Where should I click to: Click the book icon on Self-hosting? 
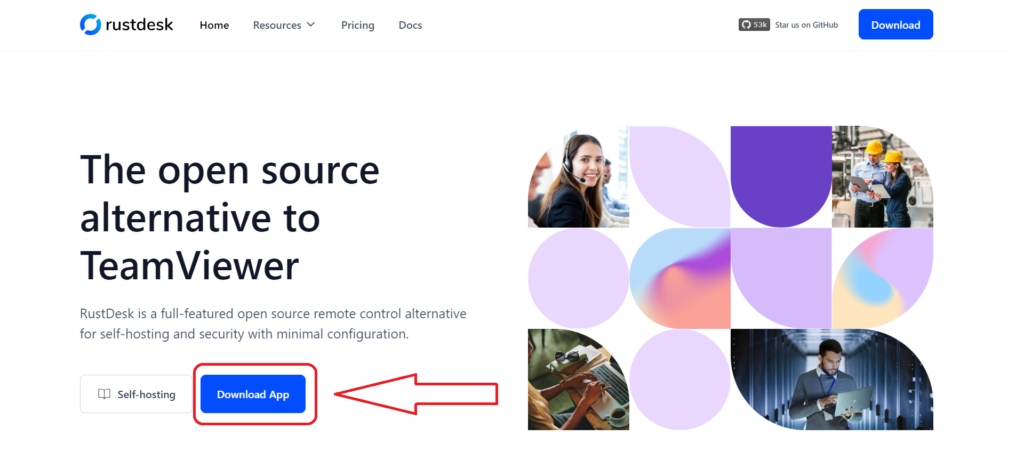(x=104, y=394)
